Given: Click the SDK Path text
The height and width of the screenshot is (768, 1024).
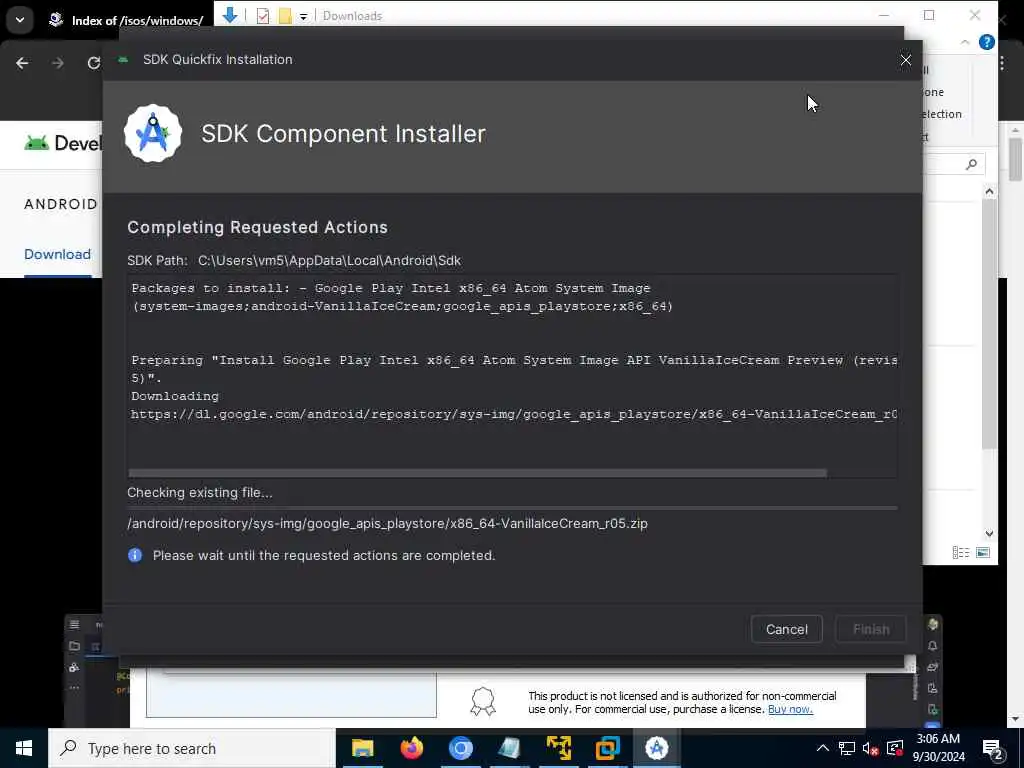Looking at the screenshot, I should (x=294, y=261).
